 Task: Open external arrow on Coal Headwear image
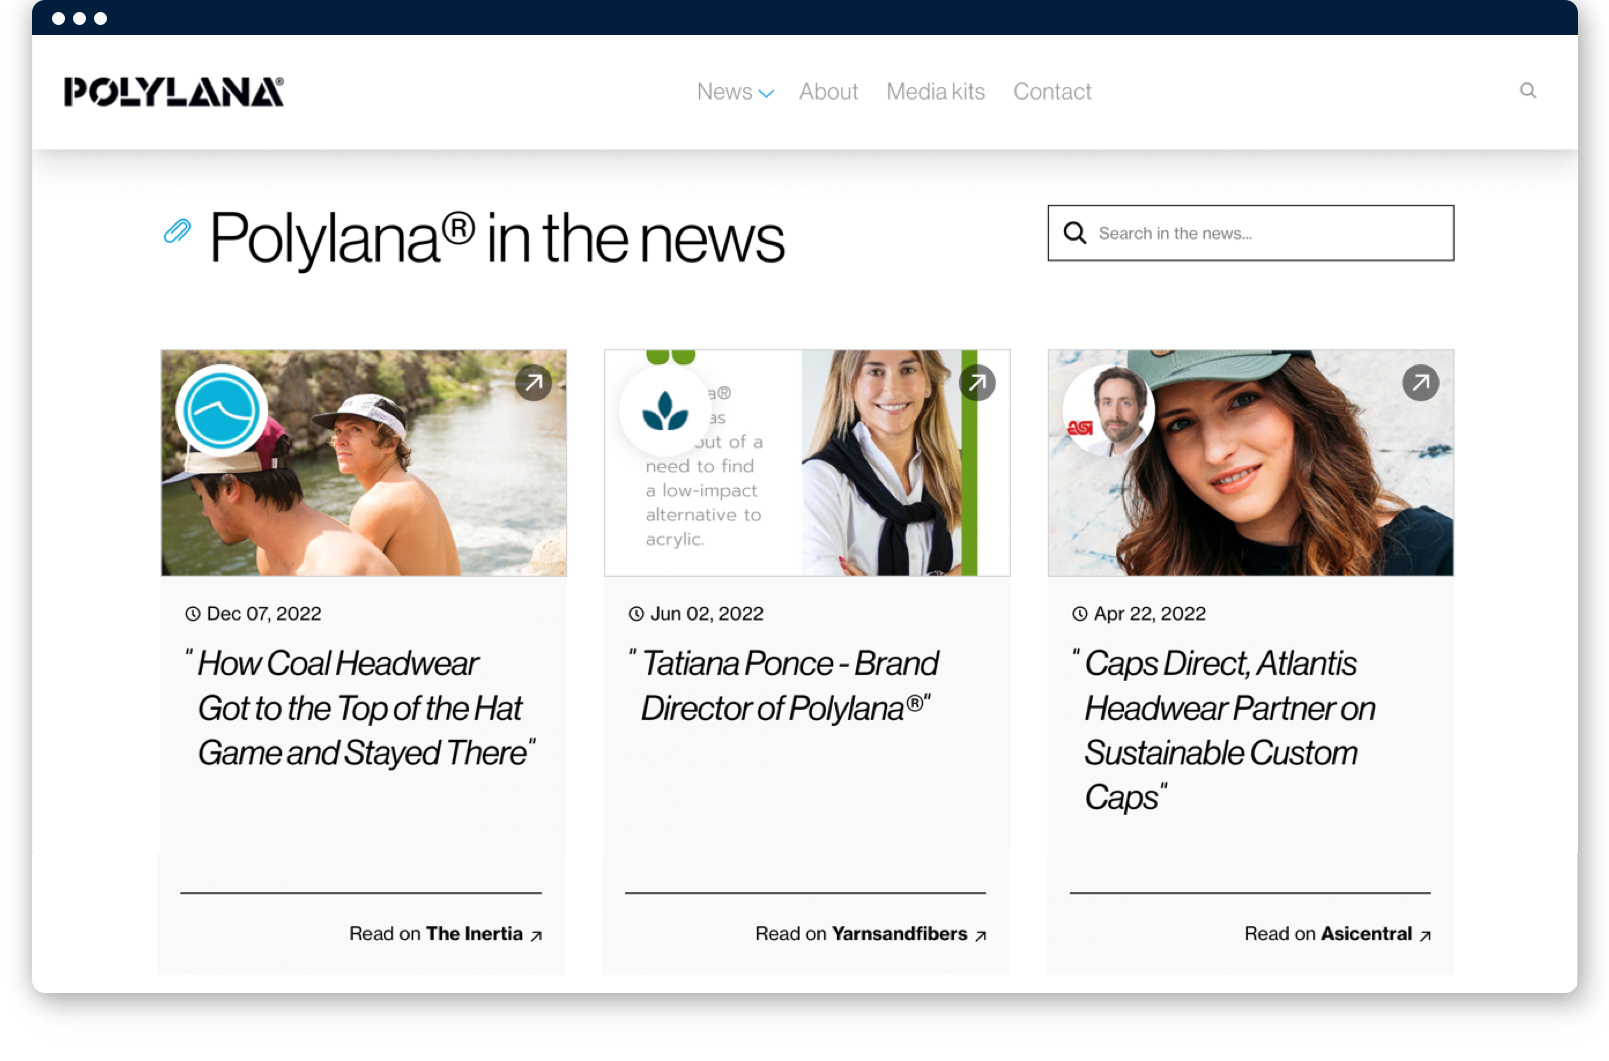click(x=533, y=382)
